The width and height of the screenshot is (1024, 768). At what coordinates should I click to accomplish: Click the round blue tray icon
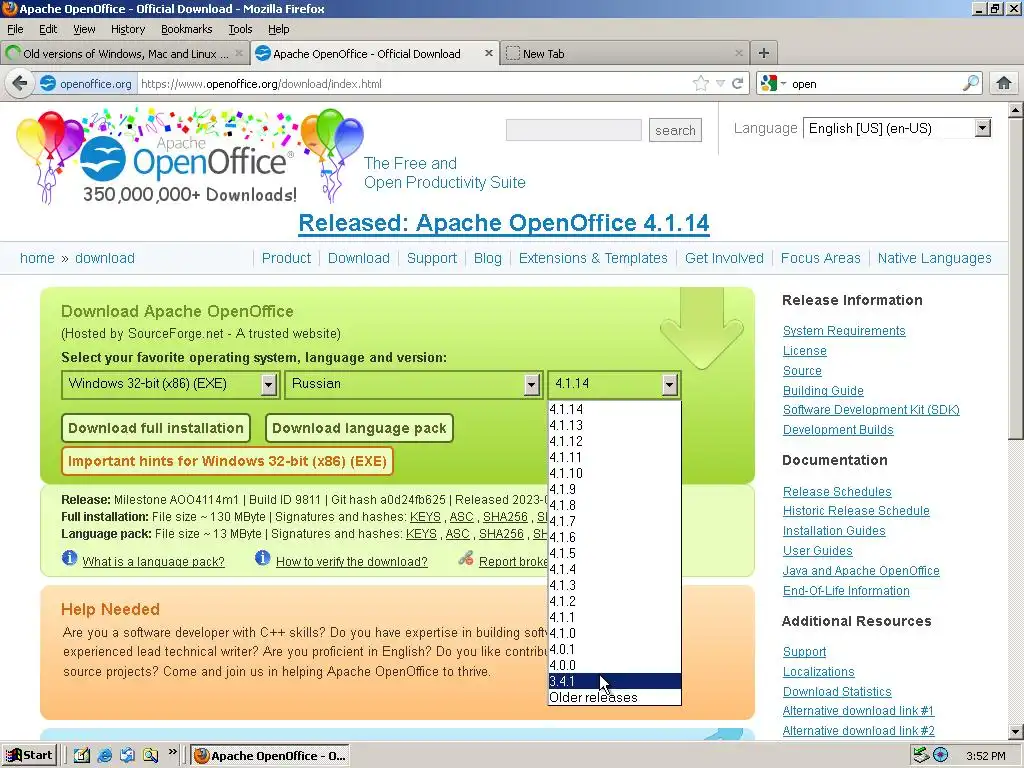(940, 756)
